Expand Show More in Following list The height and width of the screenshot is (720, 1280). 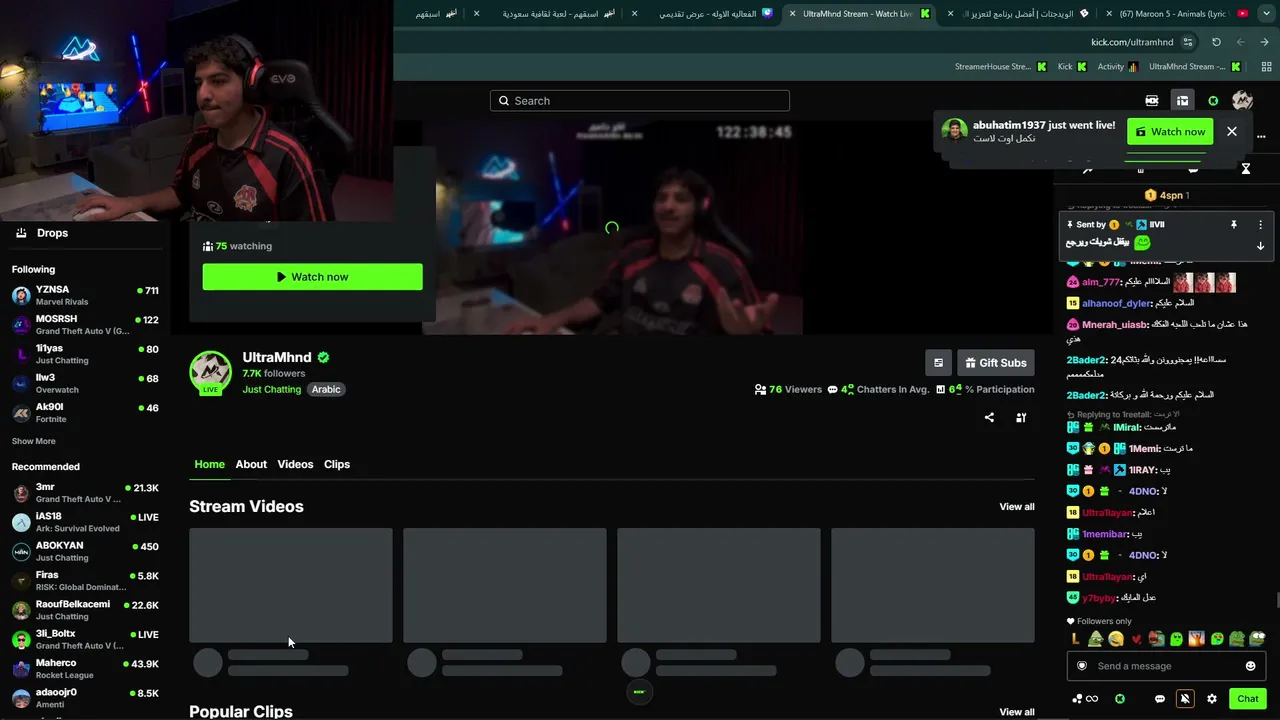34,441
